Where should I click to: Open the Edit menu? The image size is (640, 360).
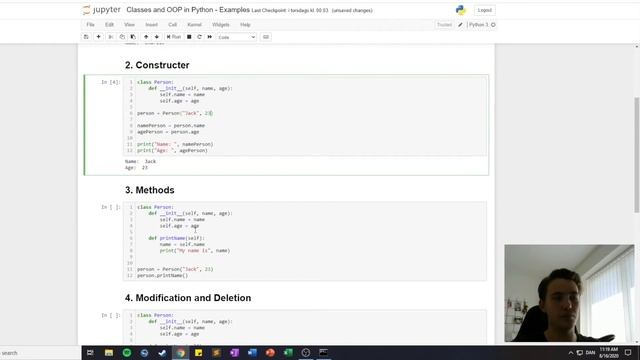[109, 24]
